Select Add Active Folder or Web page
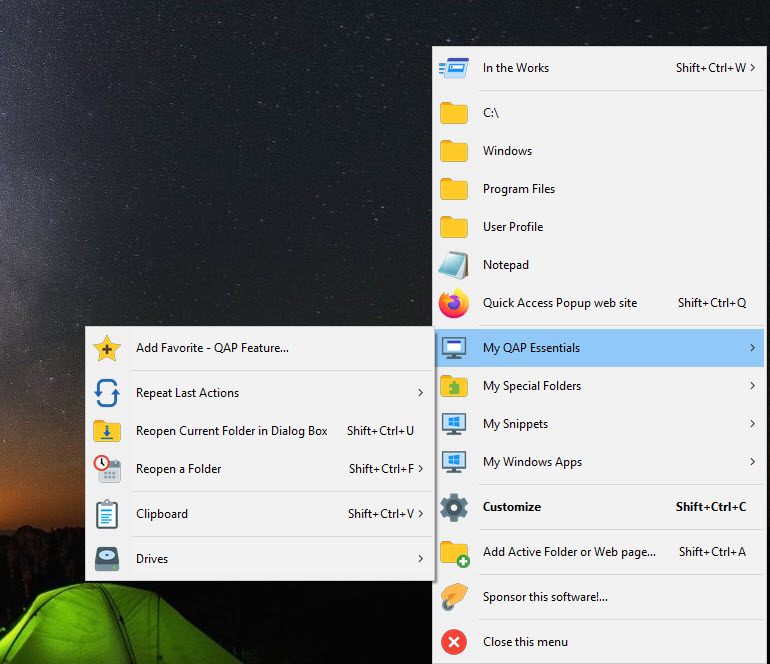 (x=600, y=552)
